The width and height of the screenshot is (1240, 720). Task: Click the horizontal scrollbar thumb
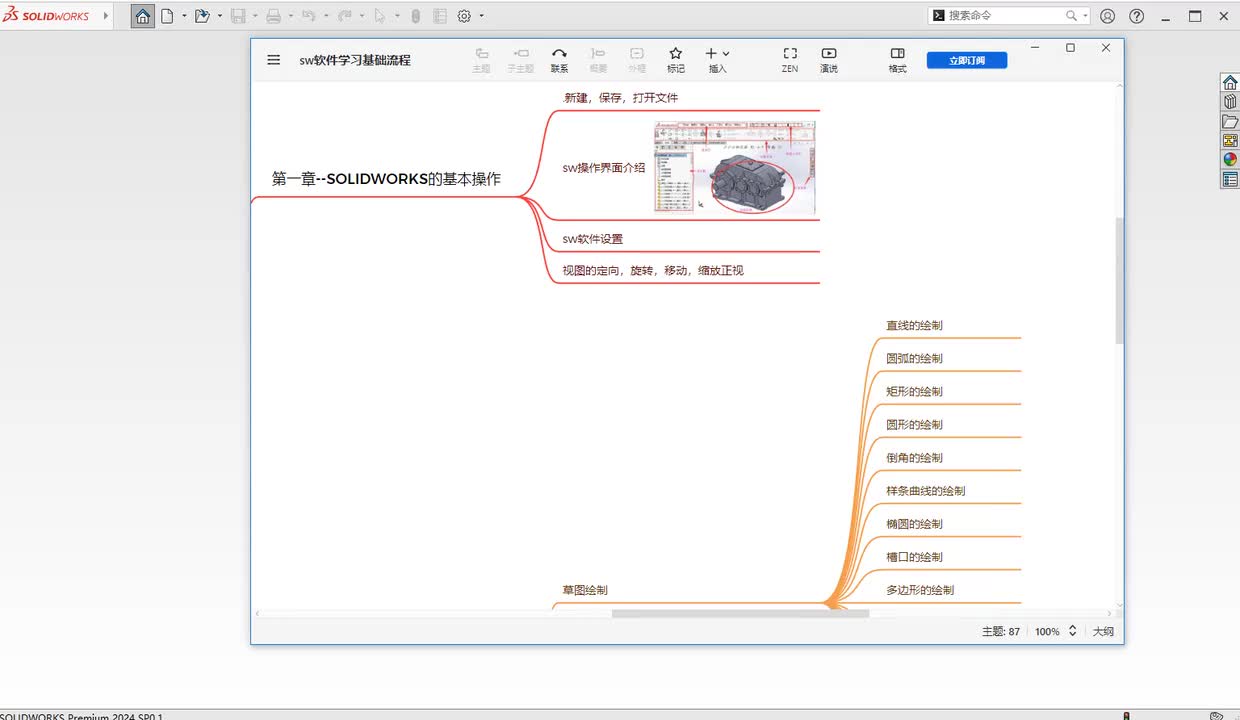click(740, 613)
